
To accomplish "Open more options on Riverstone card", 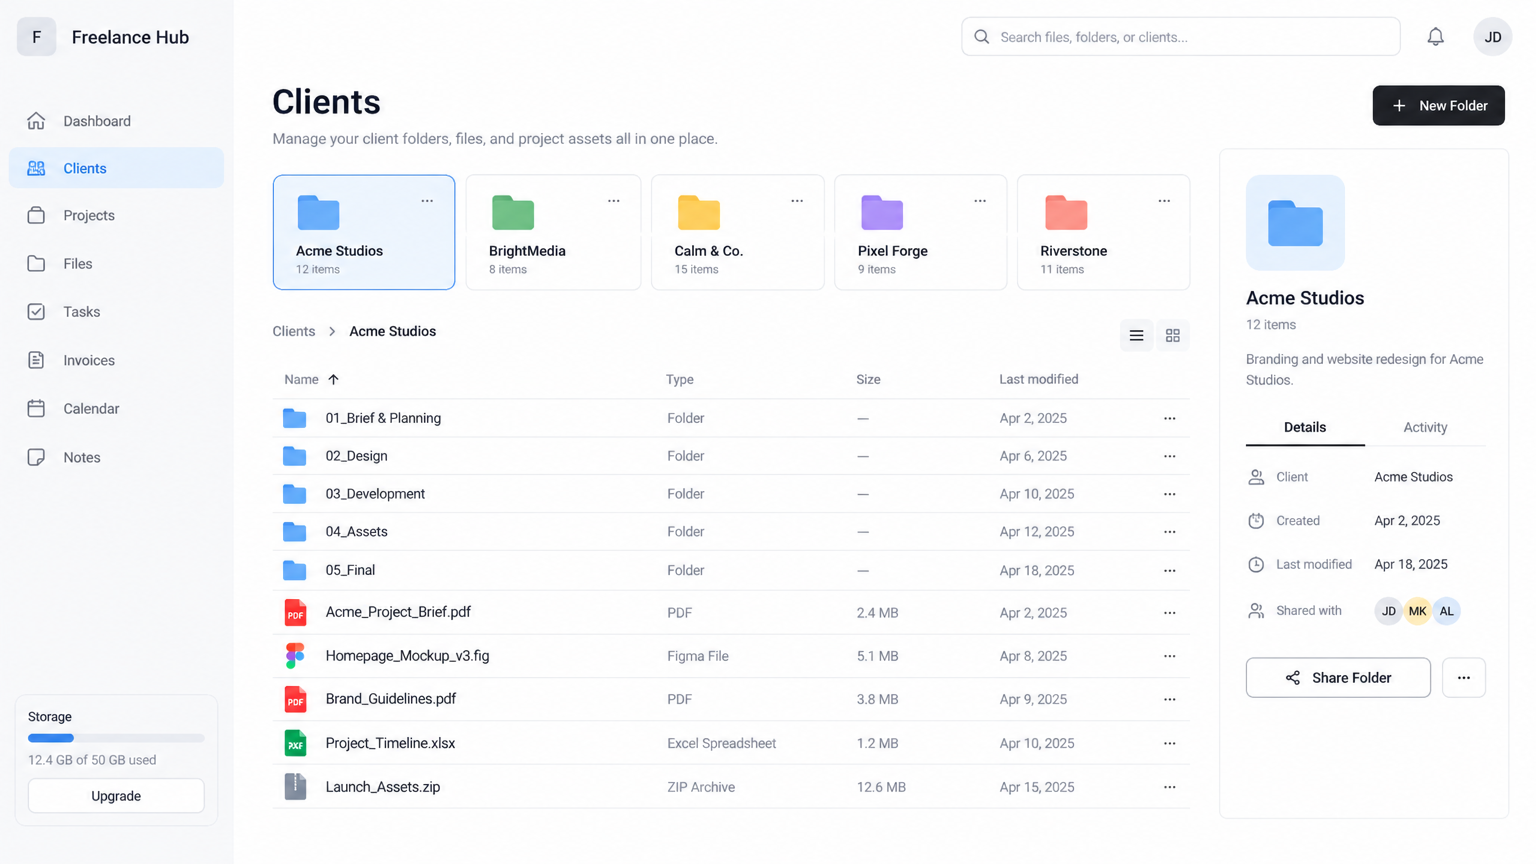I will (1164, 201).
